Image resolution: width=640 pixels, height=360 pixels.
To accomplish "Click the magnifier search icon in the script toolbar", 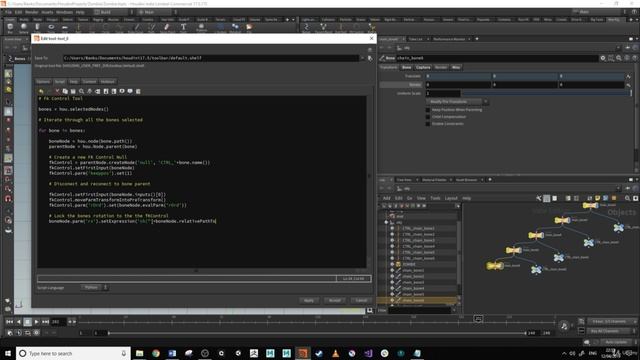I will [x=81, y=91].
